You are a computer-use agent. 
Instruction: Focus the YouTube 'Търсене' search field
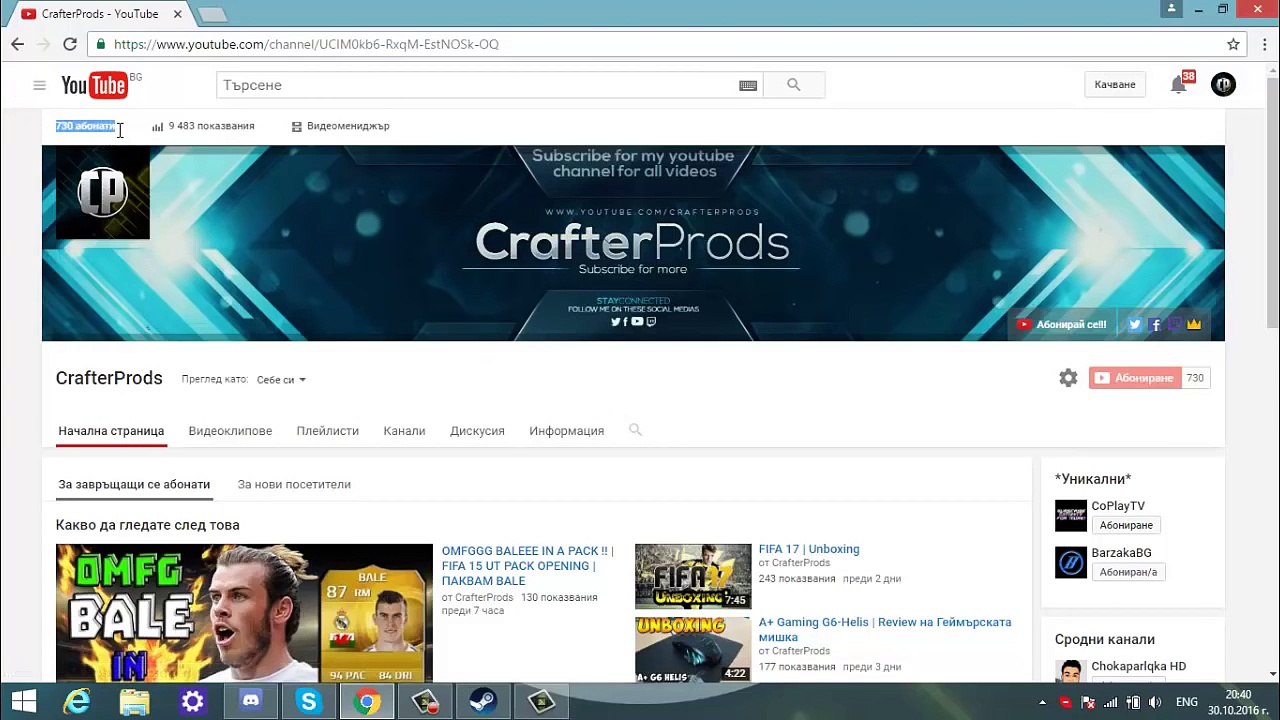pos(478,85)
